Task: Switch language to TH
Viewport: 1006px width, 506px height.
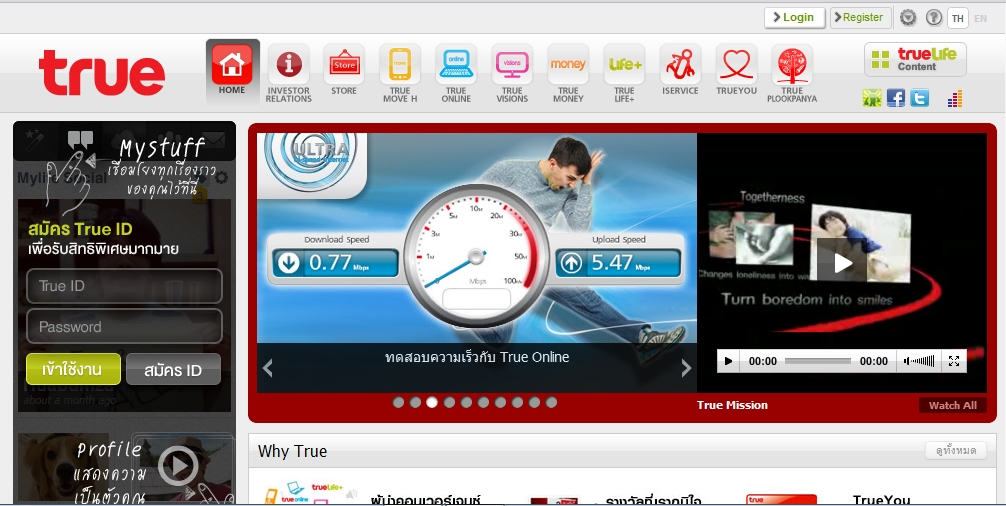Action: pos(957,19)
